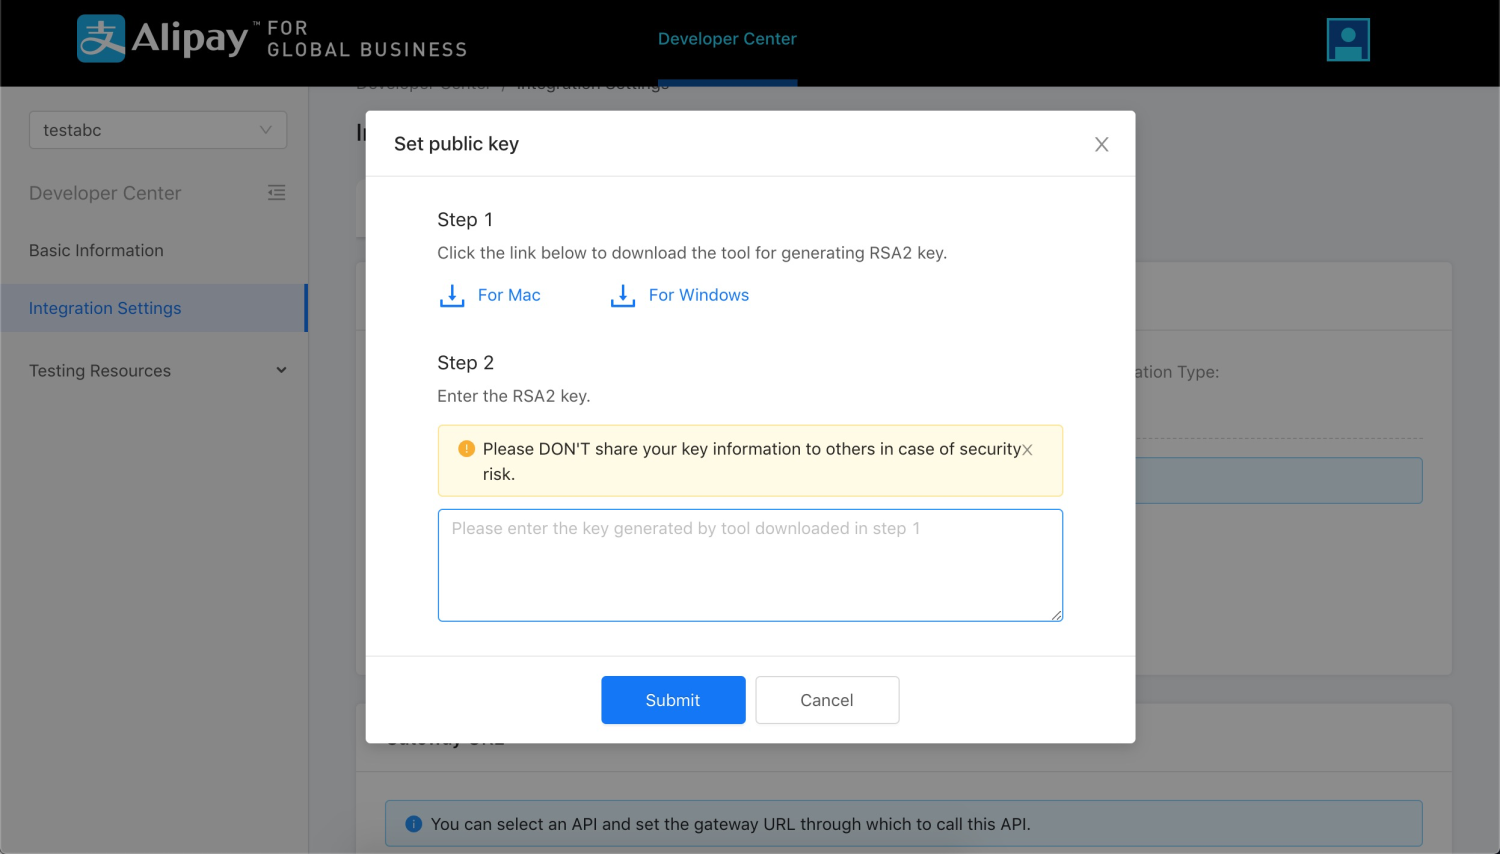This screenshot has height=854, width=1500.
Task: Open the user profile avatar
Action: point(1348,40)
